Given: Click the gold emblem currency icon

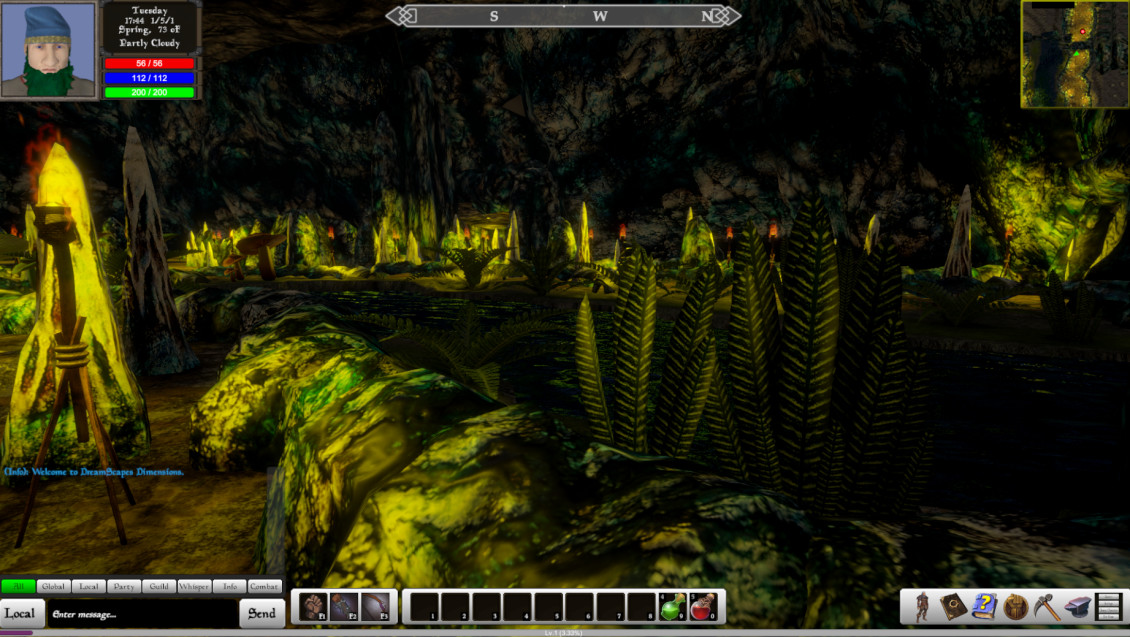Looking at the screenshot, I should [x=1013, y=607].
